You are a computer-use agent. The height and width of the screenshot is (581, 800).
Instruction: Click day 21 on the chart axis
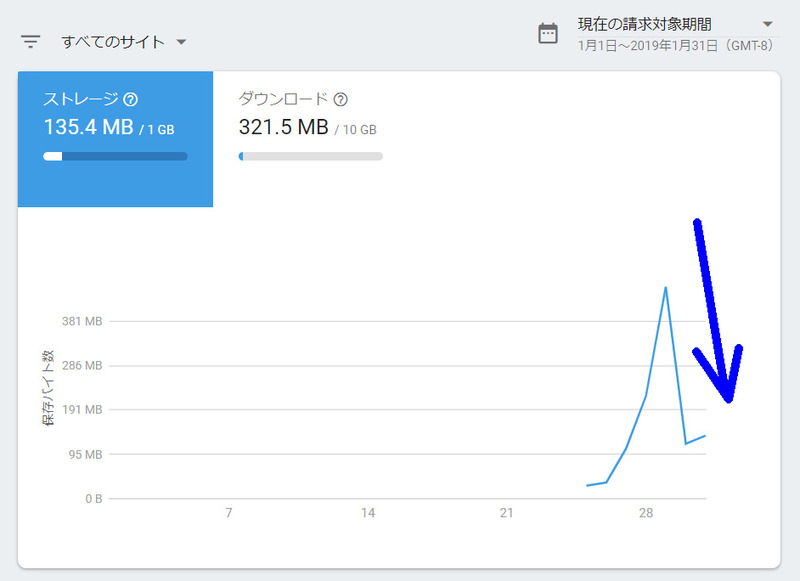[507, 513]
